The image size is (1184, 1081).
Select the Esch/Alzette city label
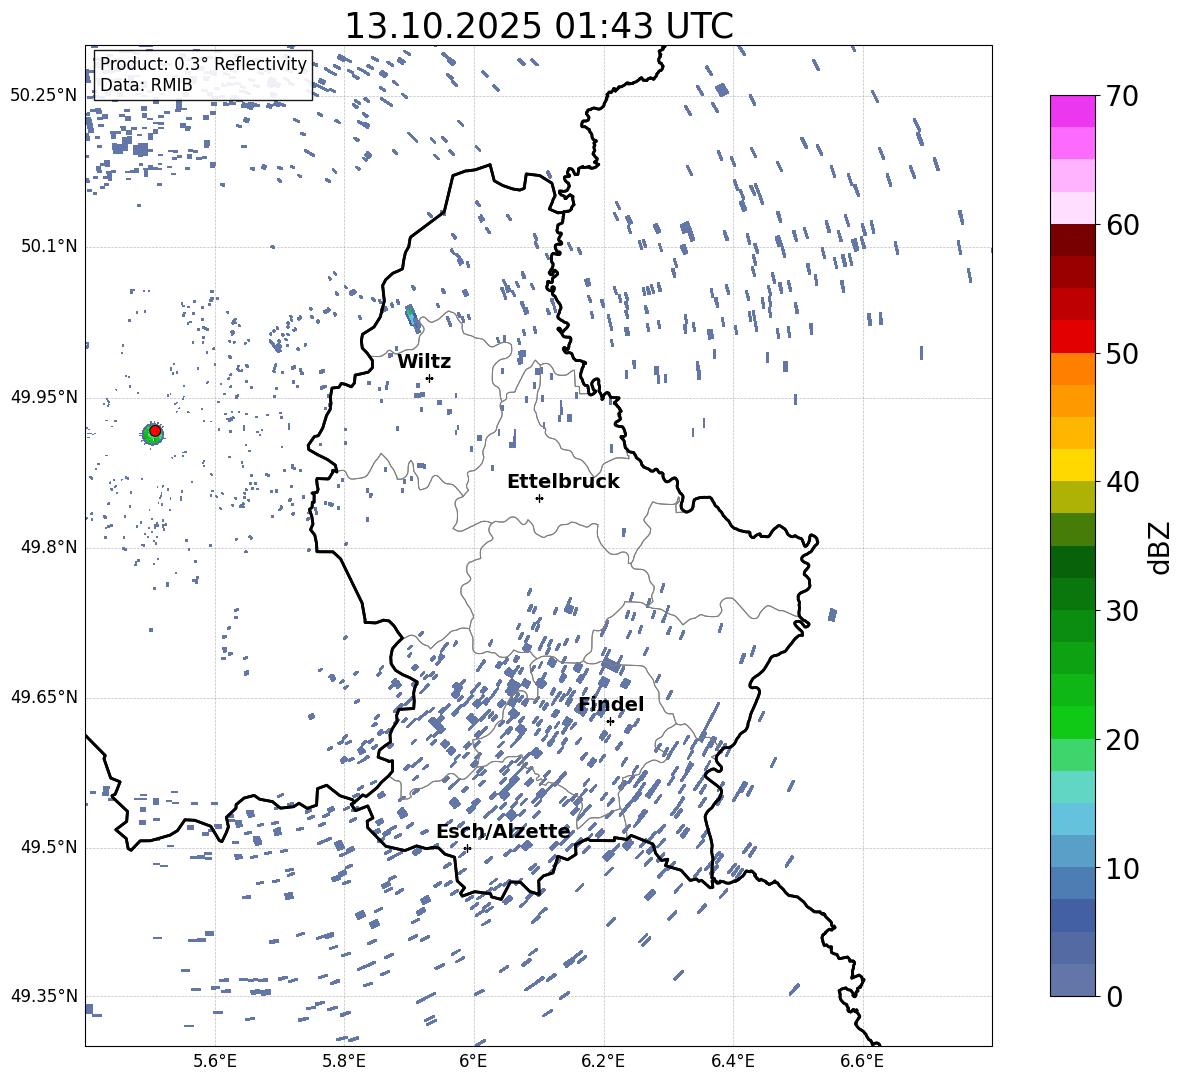(503, 831)
